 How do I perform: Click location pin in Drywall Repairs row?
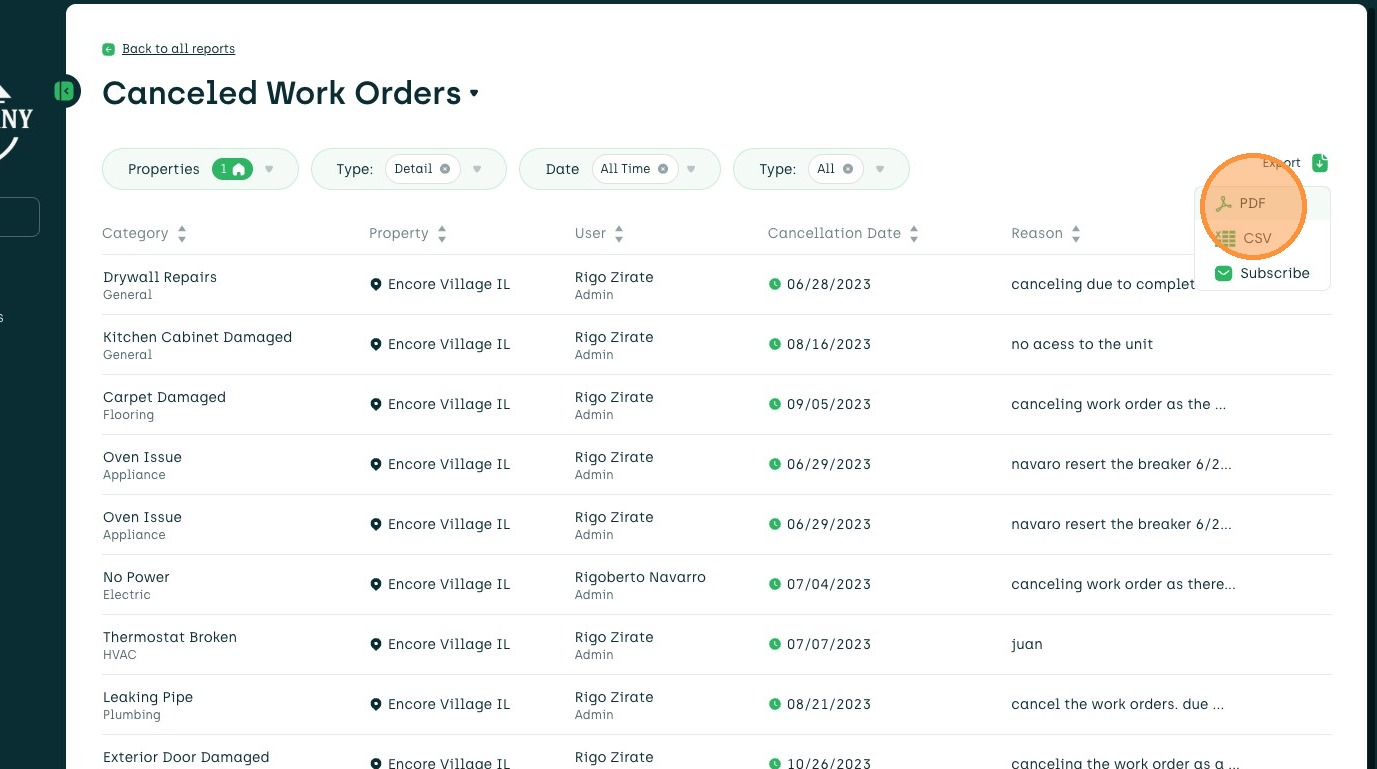[x=376, y=285]
